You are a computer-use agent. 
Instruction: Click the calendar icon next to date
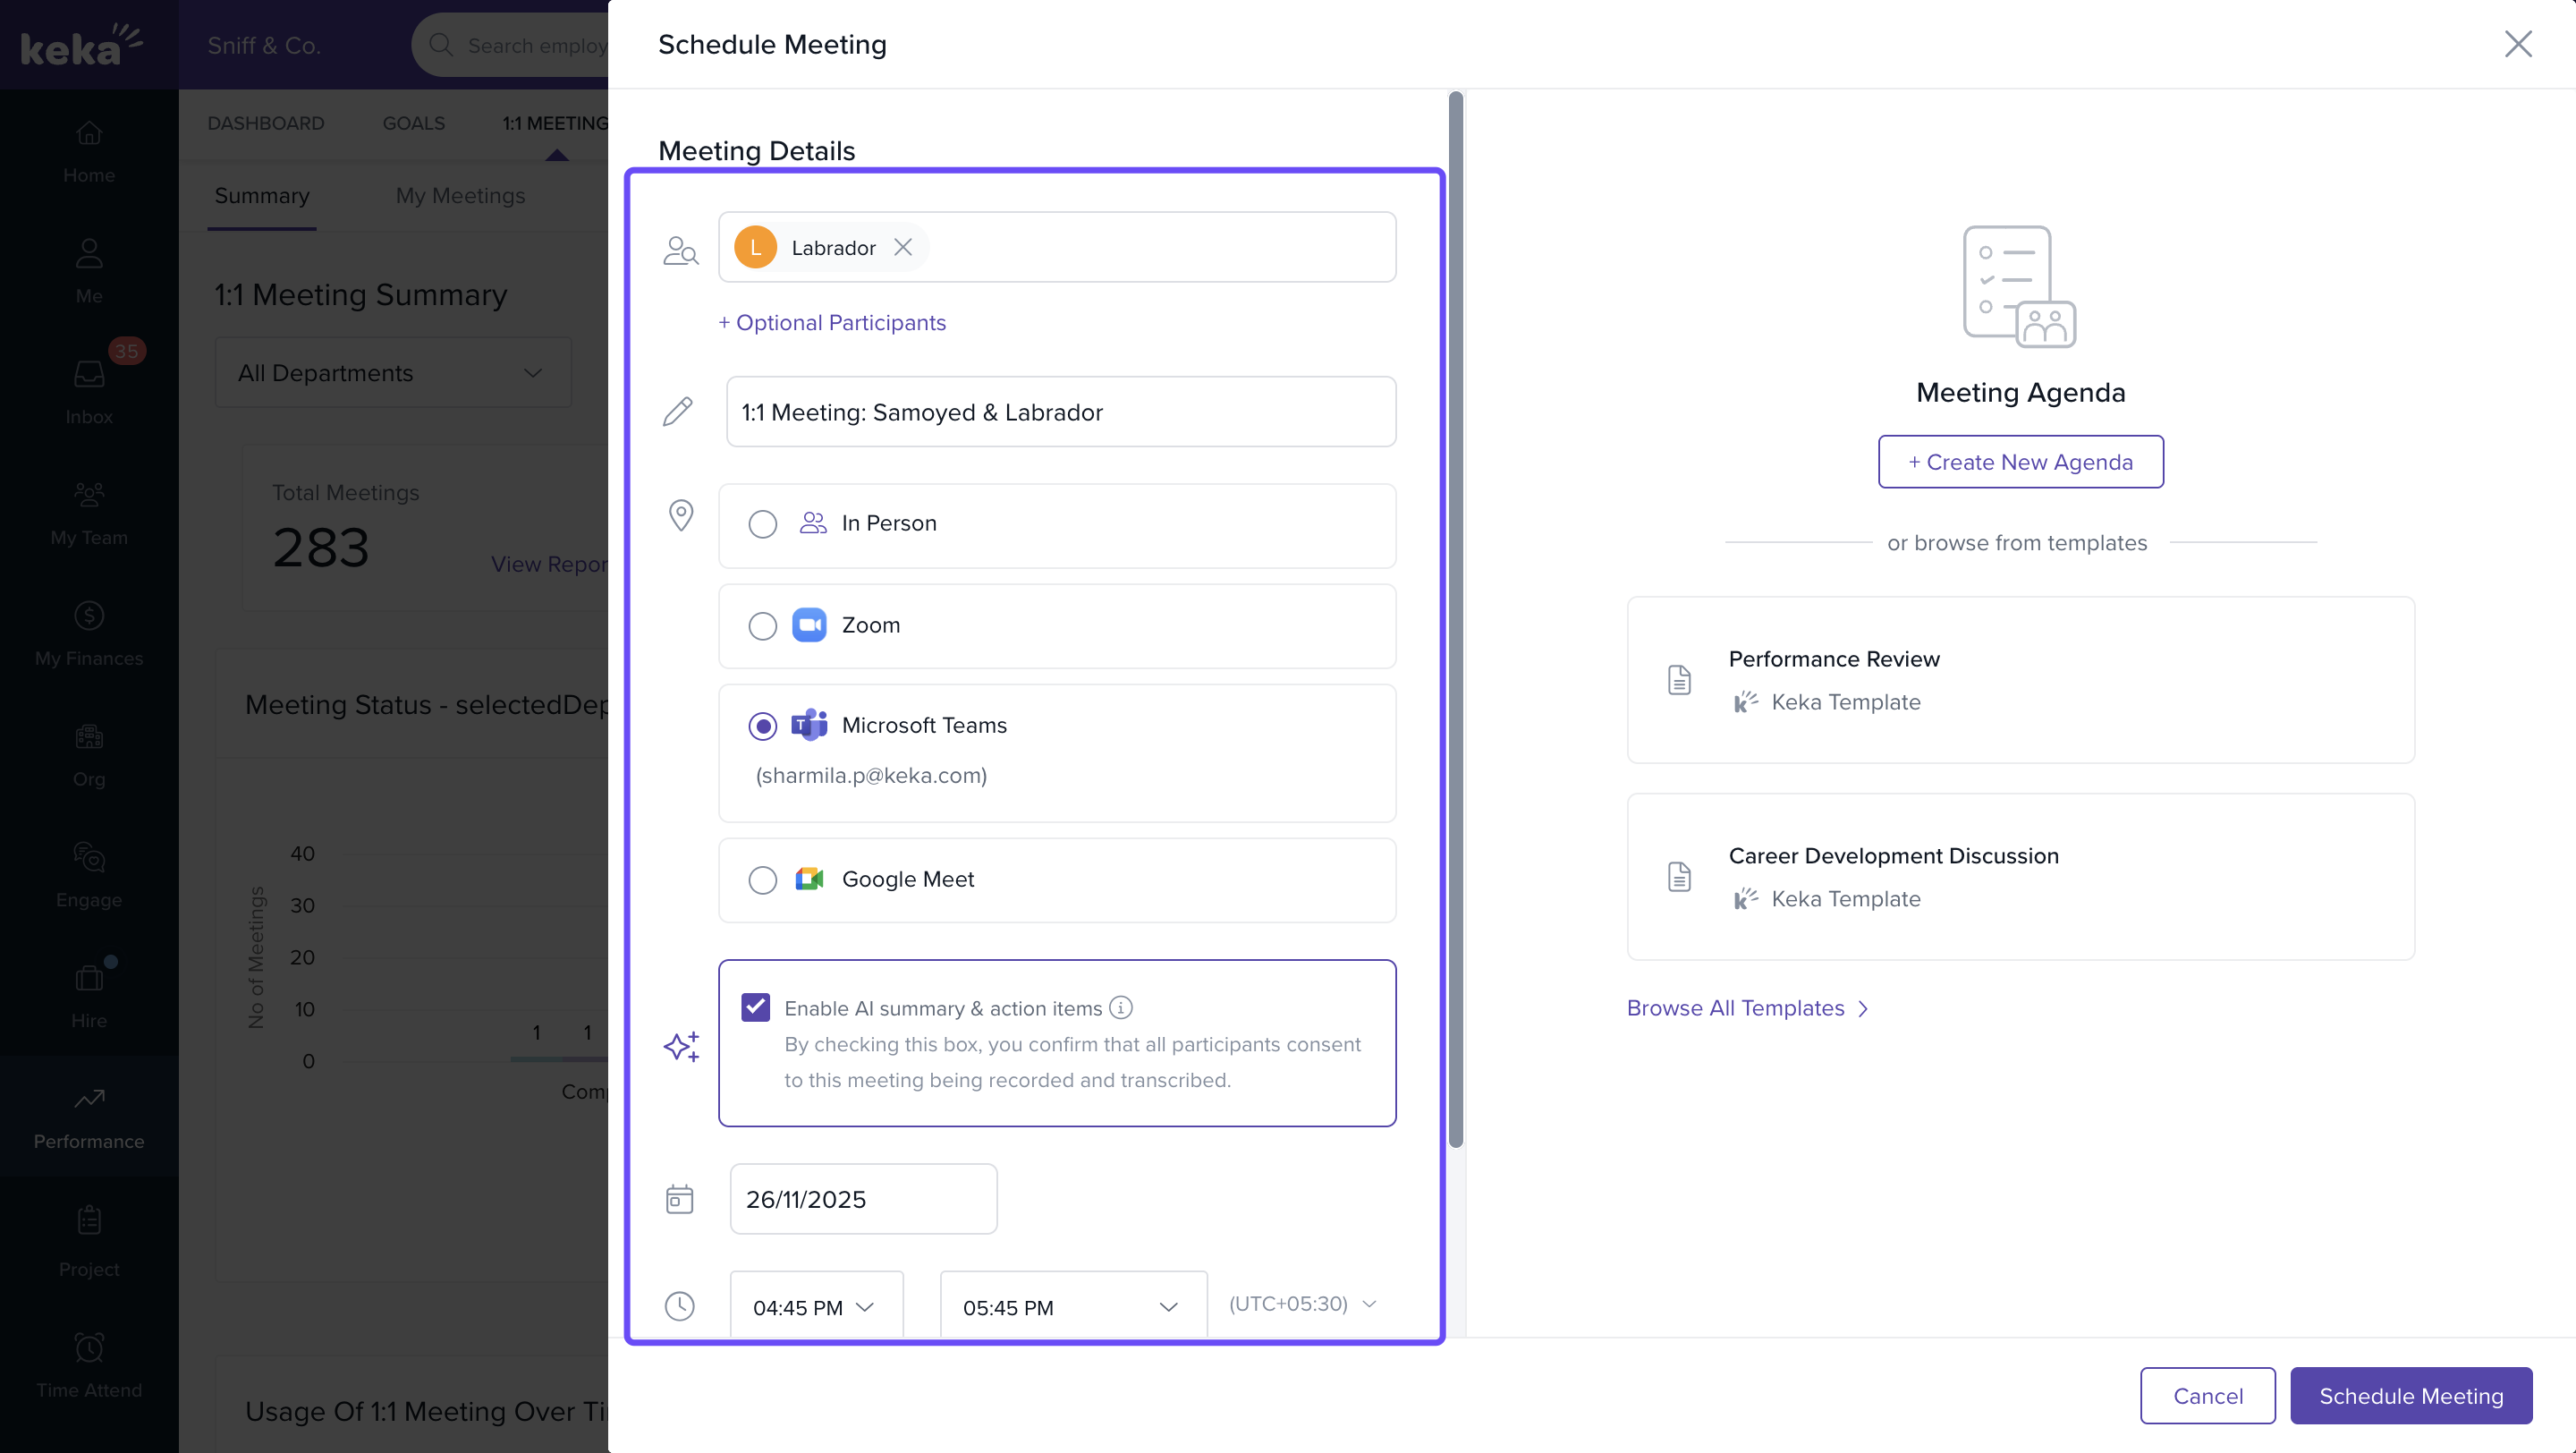click(x=679, y=1199)
